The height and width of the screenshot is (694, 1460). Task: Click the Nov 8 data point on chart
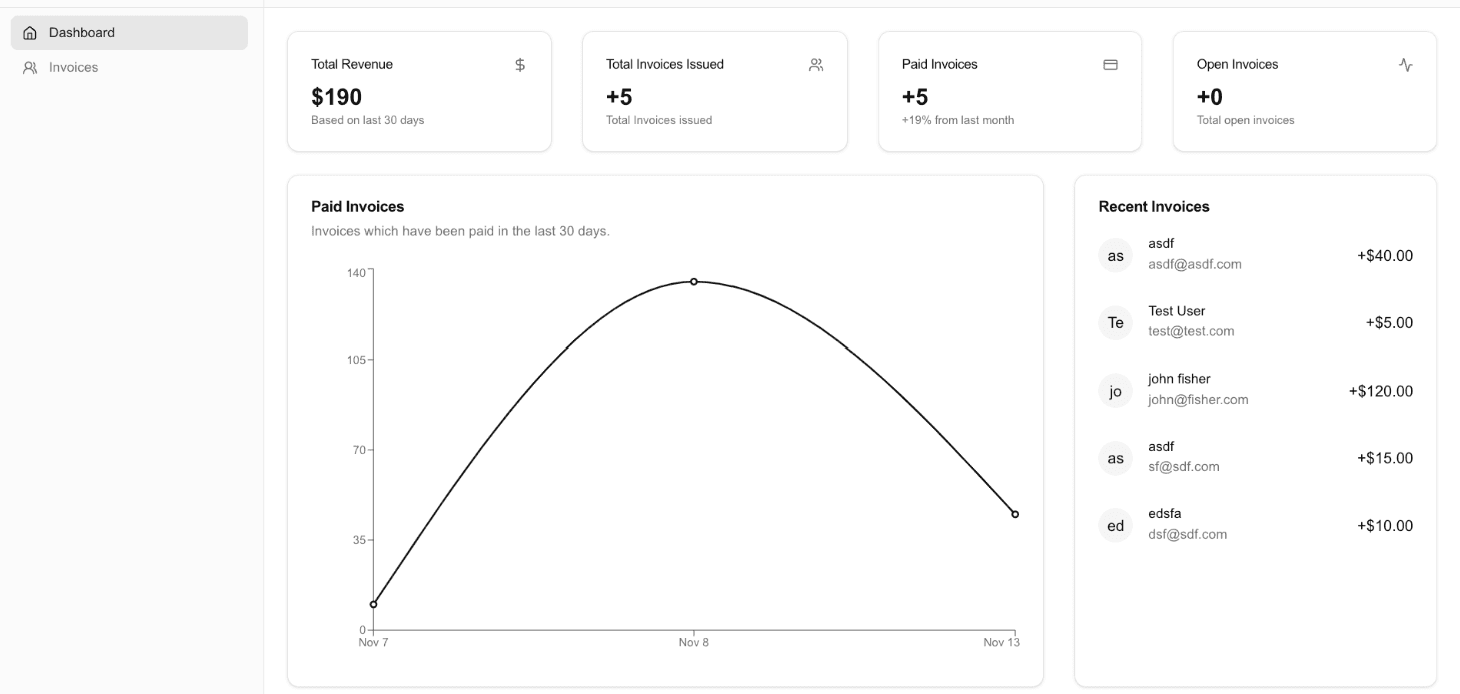coord(694,282)
